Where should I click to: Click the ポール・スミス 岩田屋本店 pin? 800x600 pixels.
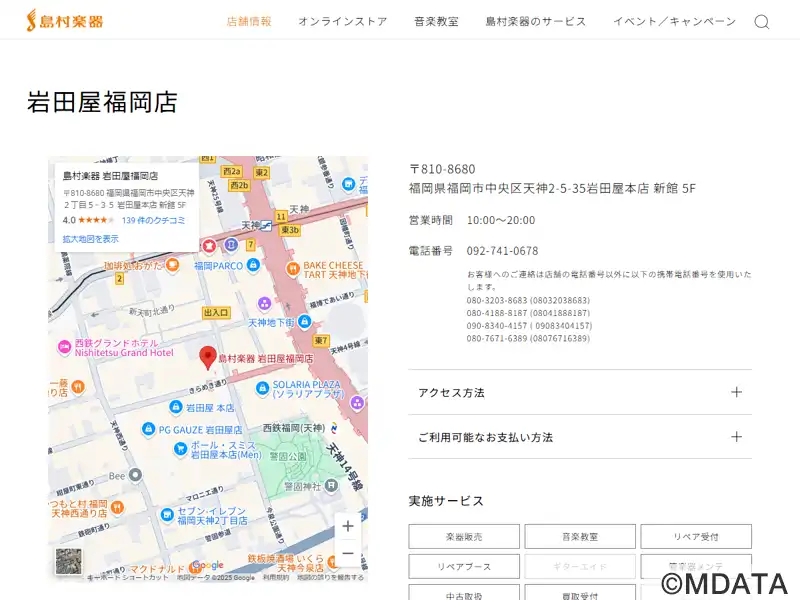click(x=180, y=448)
